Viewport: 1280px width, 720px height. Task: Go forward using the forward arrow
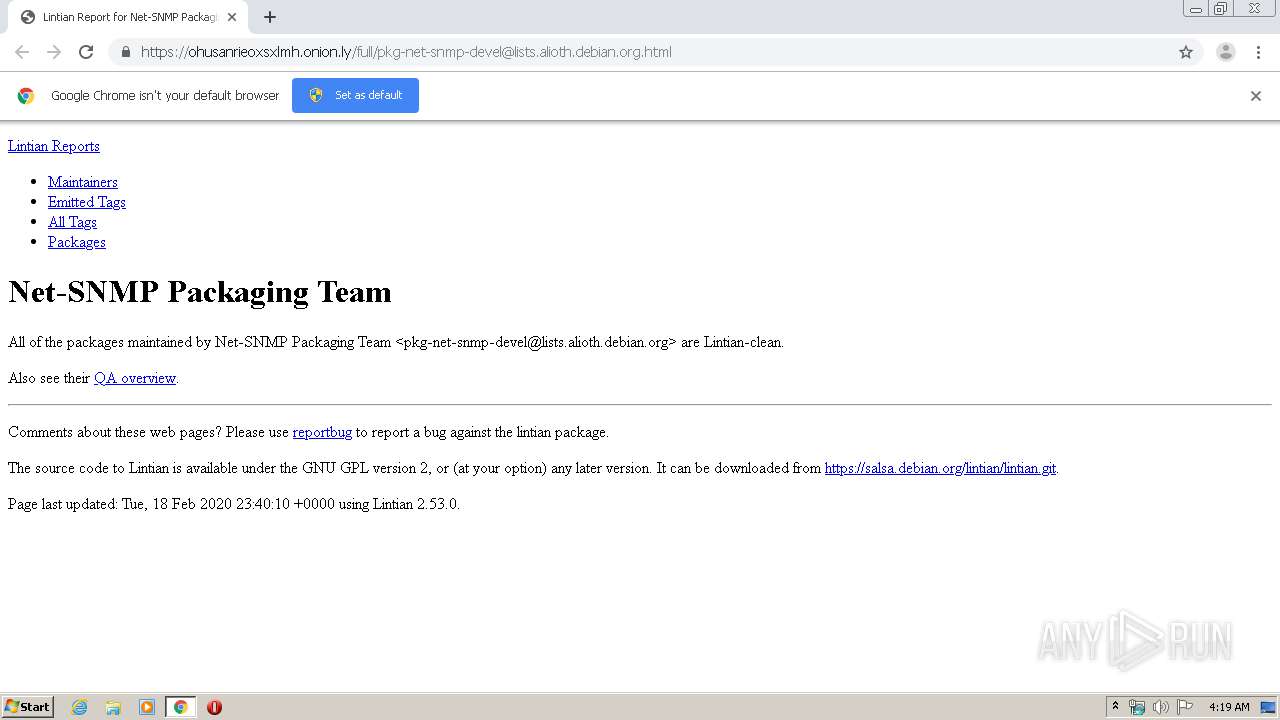tap(54, 52)
